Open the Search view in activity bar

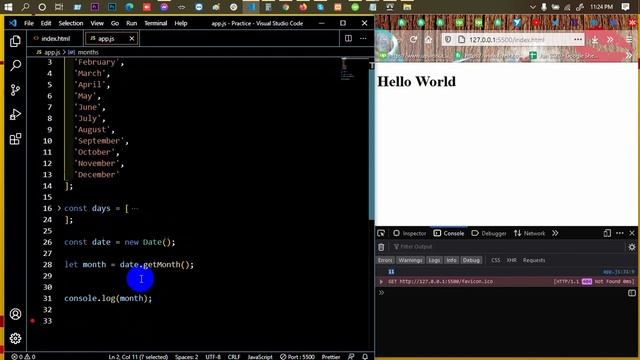[15, 65]
